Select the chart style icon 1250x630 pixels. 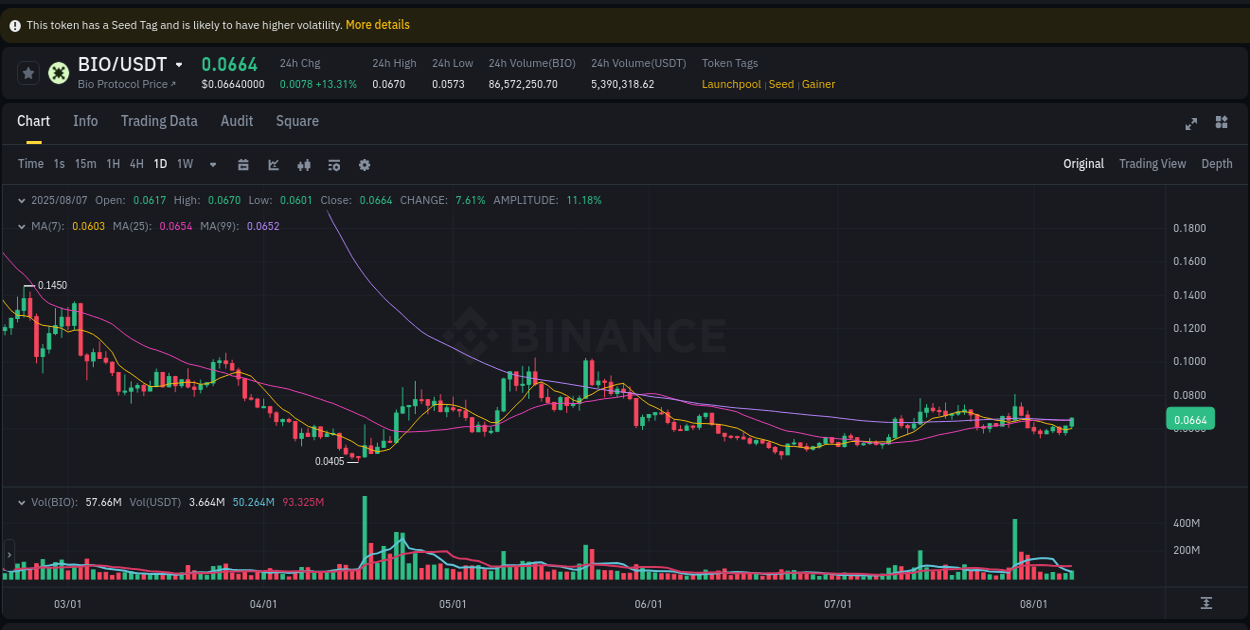(x=274, y=164)
